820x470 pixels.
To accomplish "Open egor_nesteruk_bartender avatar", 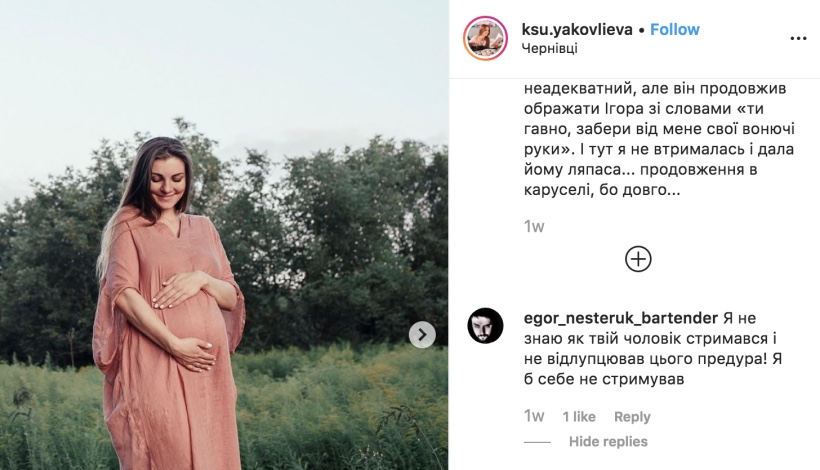I will coord(485,325).
